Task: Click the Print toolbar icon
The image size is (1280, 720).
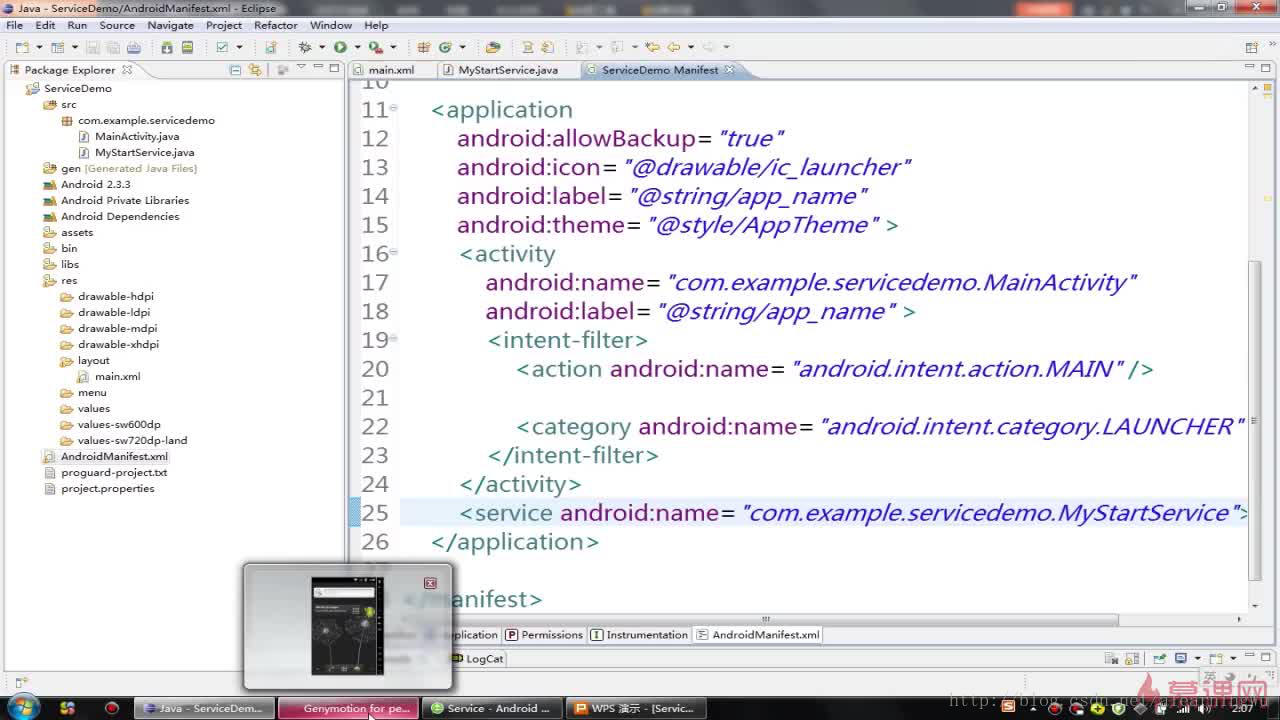Action: tap(134, 47)
